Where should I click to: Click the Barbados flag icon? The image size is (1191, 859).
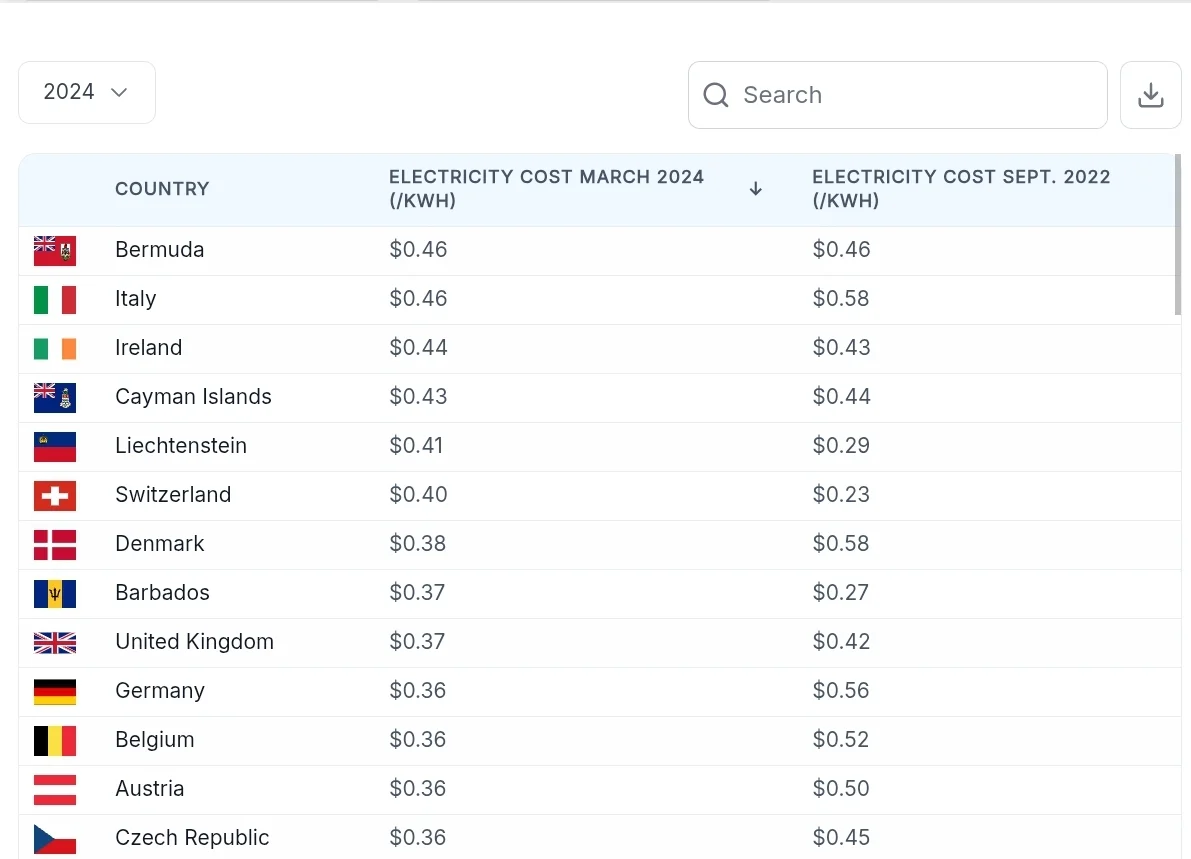coord(55,593)
